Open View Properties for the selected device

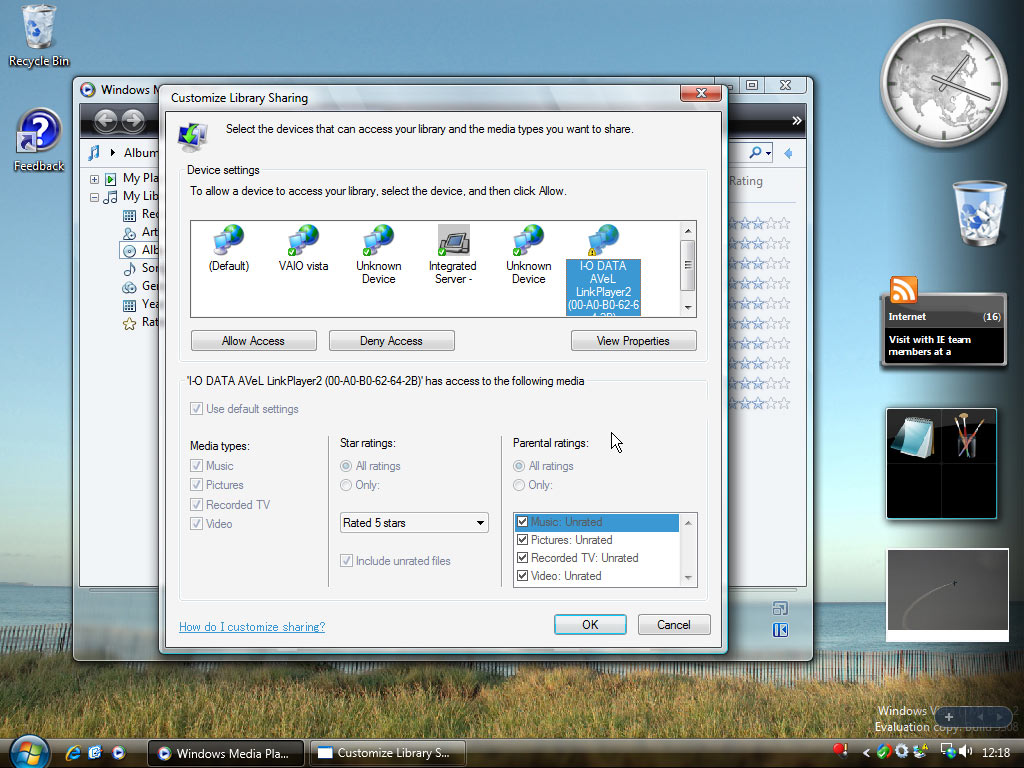(633, 341)
